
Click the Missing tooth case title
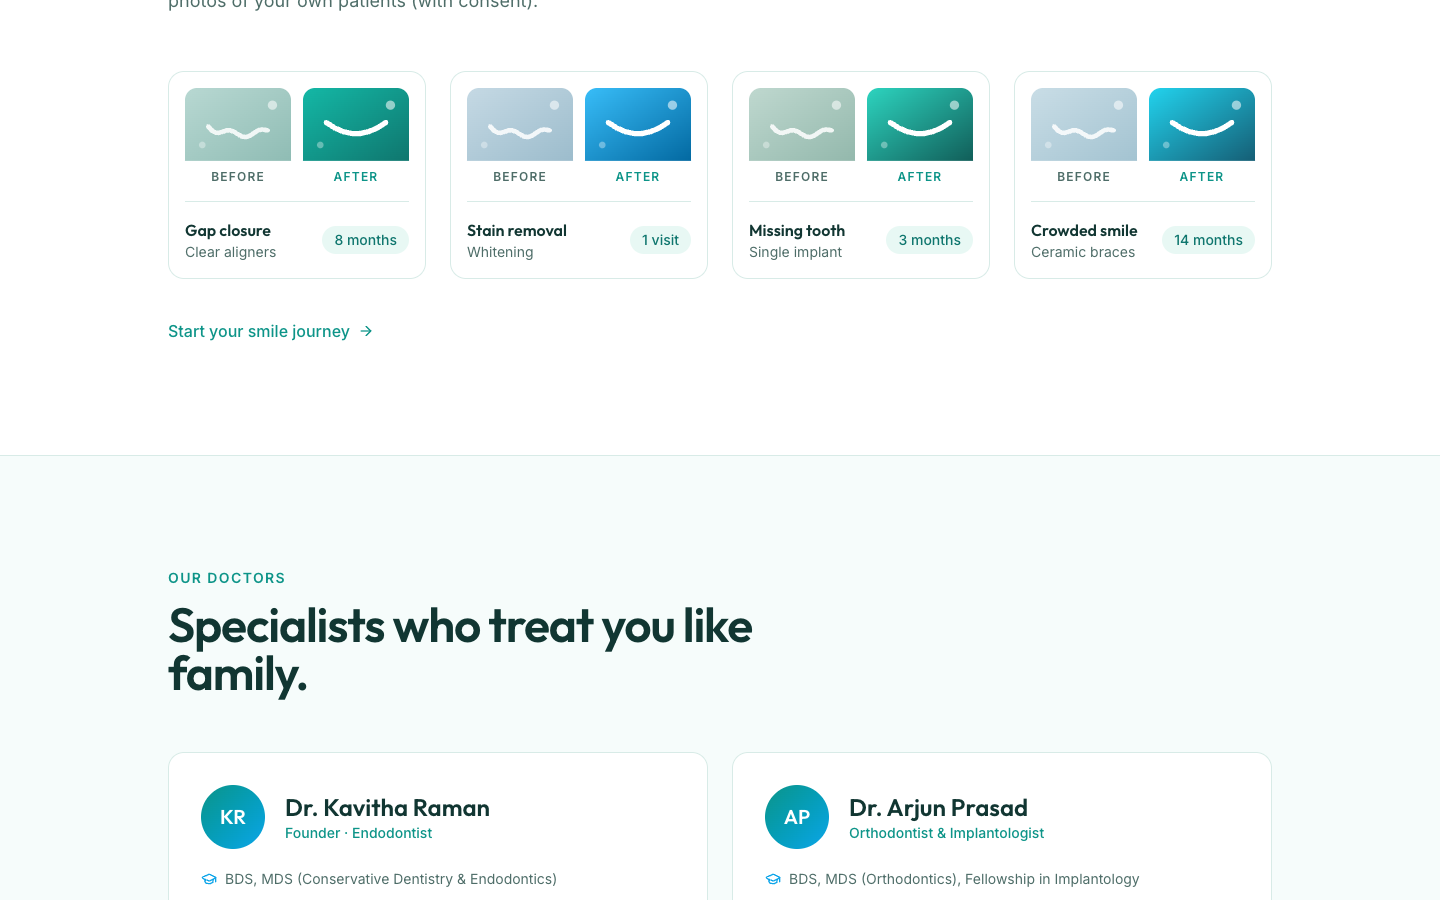pos(797,230)
